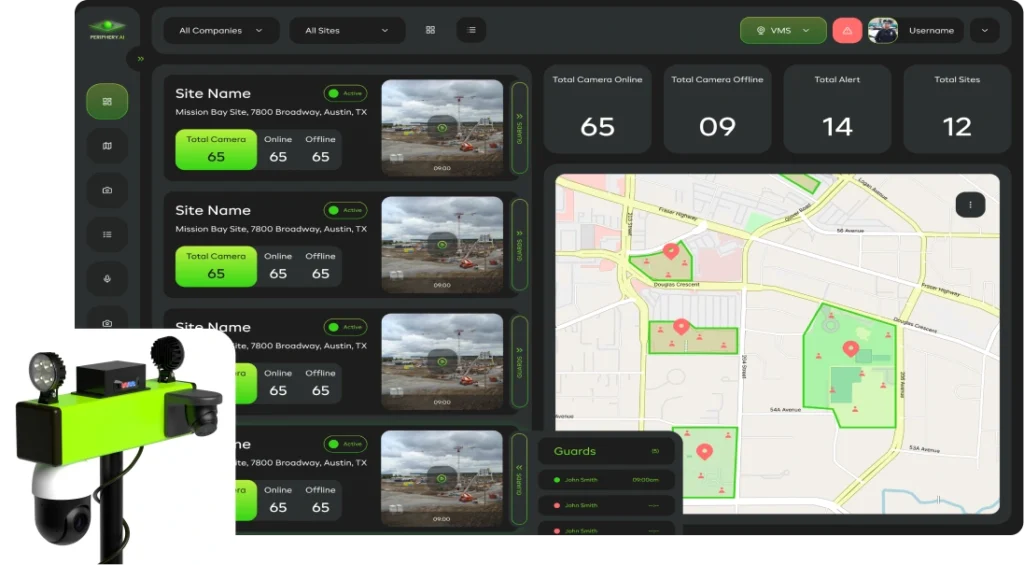Screen dimensions: 1024x565
Task: Expand the VMS dropdown
Action: coord(783,30)
